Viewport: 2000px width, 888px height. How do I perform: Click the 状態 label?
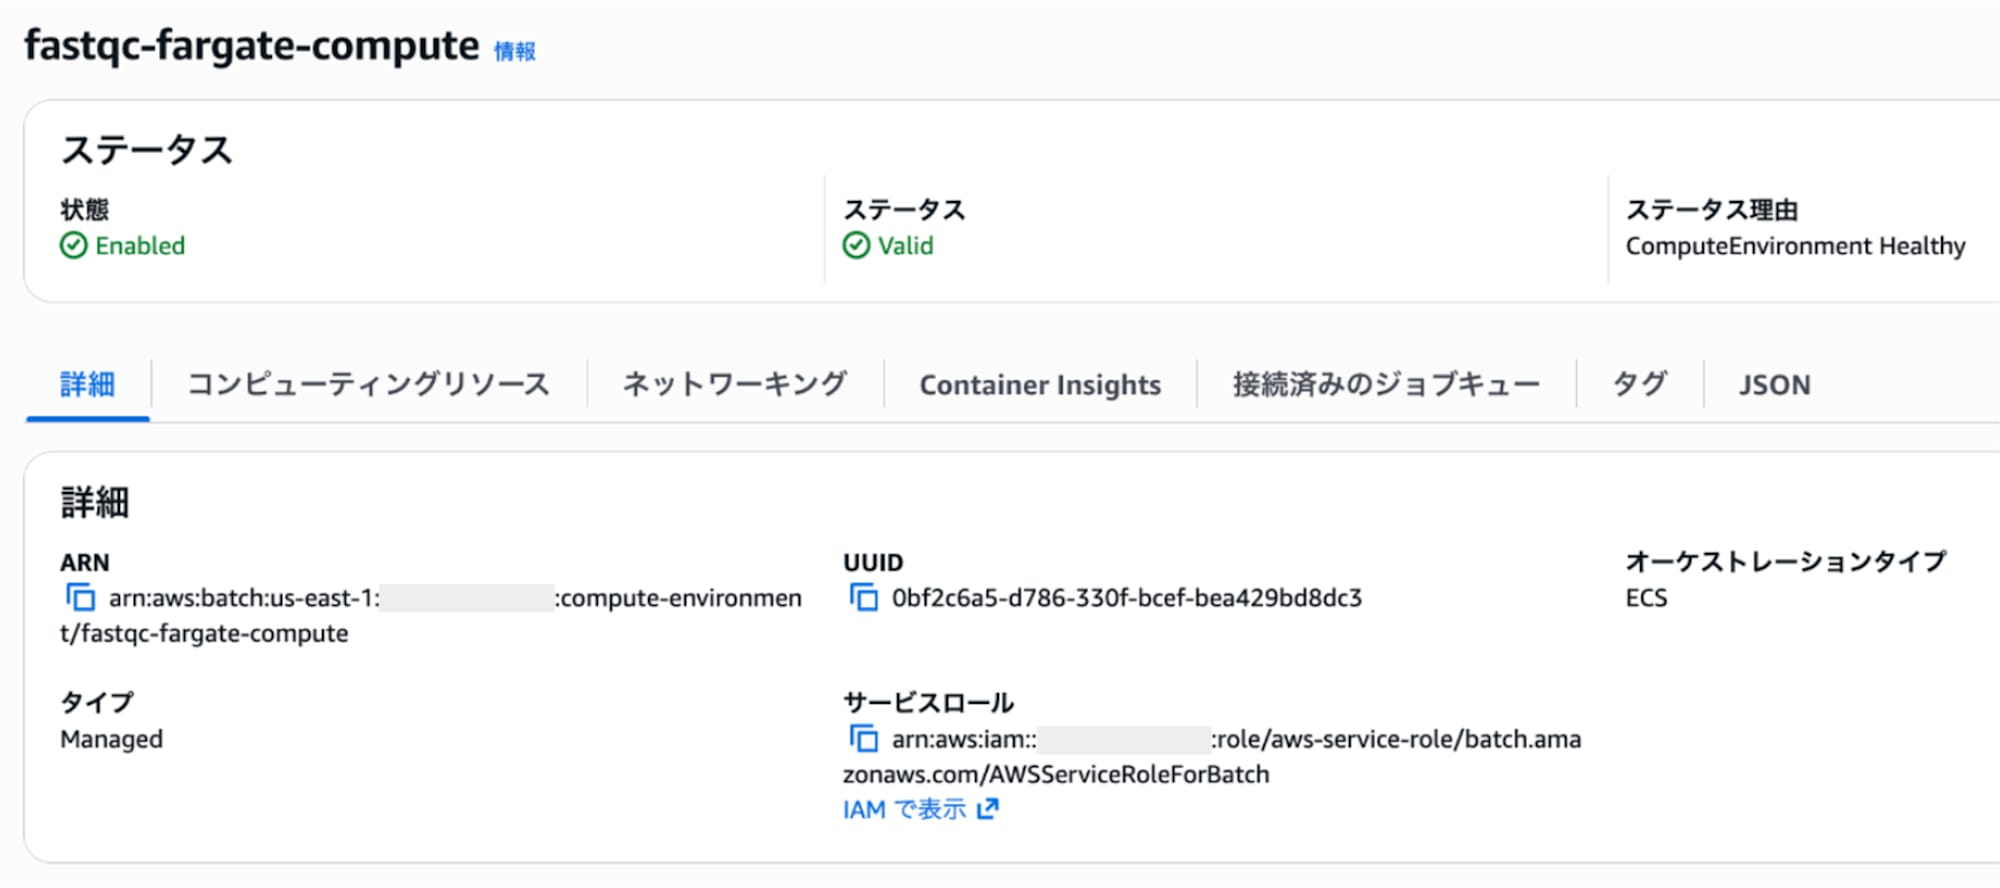(84, 209)
